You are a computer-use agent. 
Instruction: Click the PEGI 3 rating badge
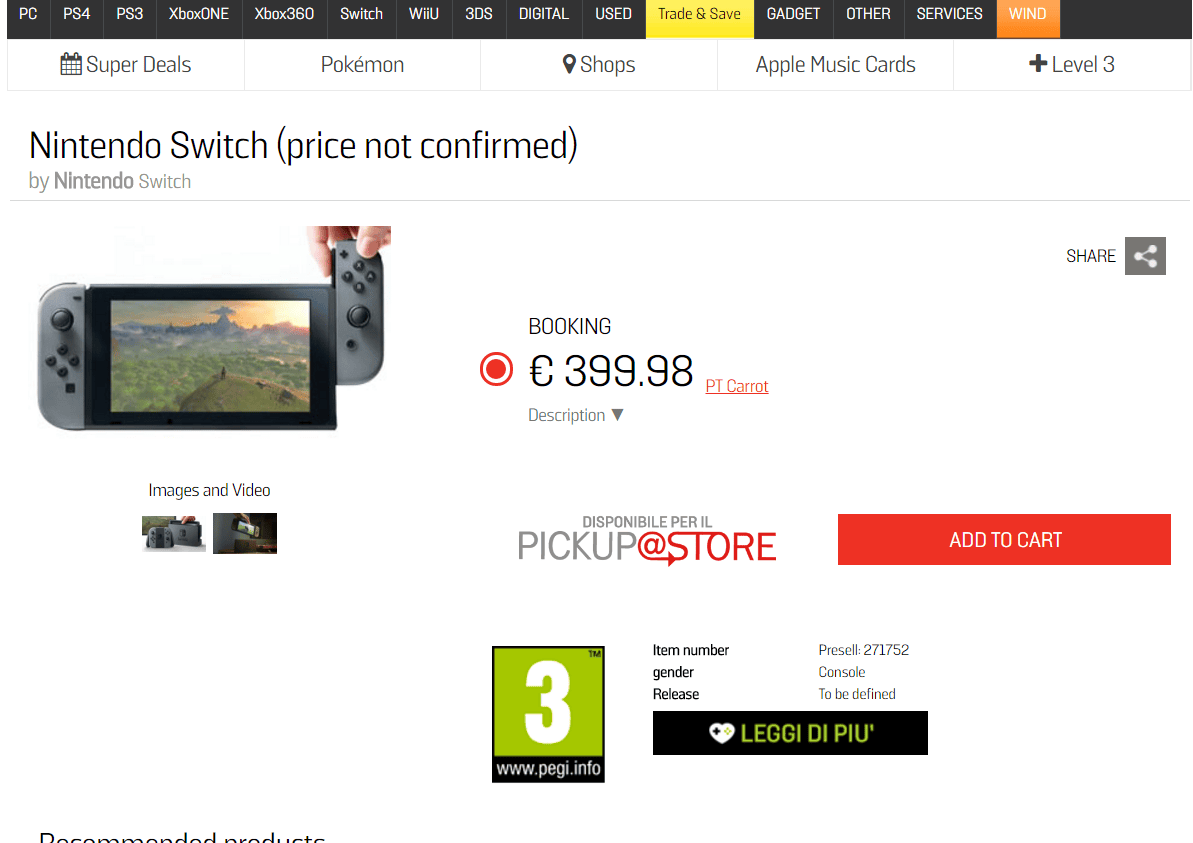(548, 714)
